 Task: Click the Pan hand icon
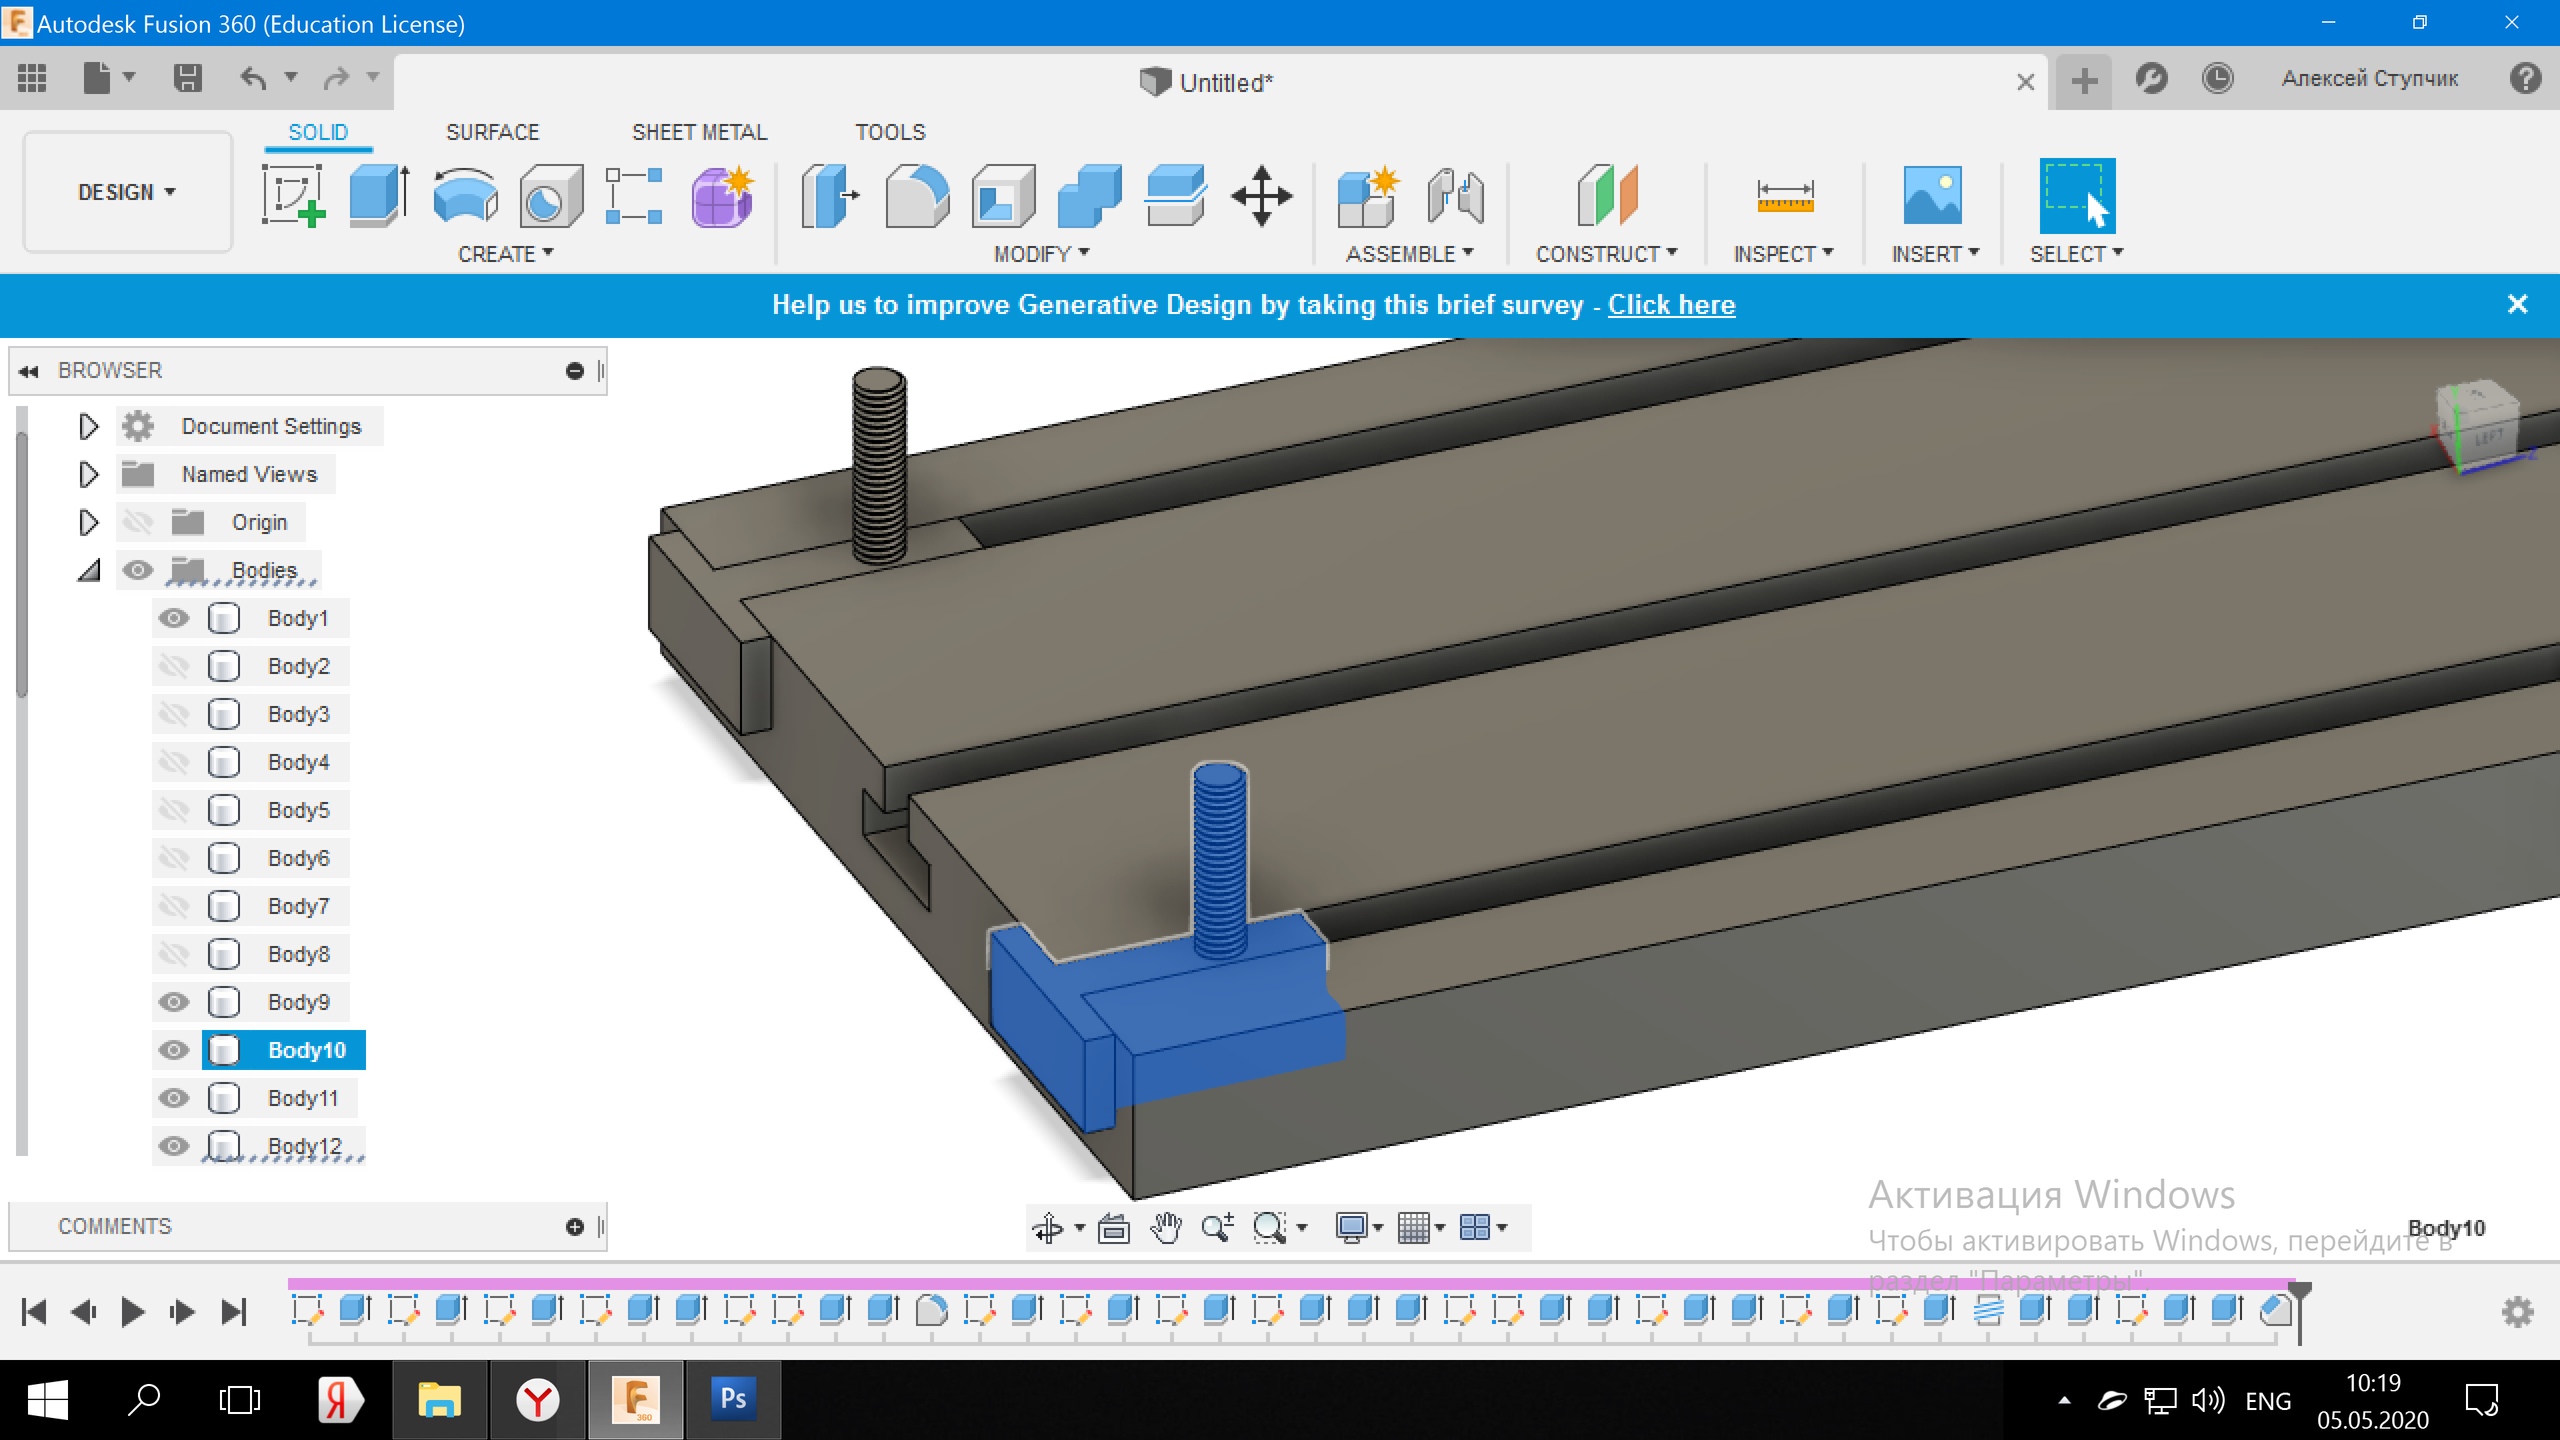click(x=1165, y=1227)
